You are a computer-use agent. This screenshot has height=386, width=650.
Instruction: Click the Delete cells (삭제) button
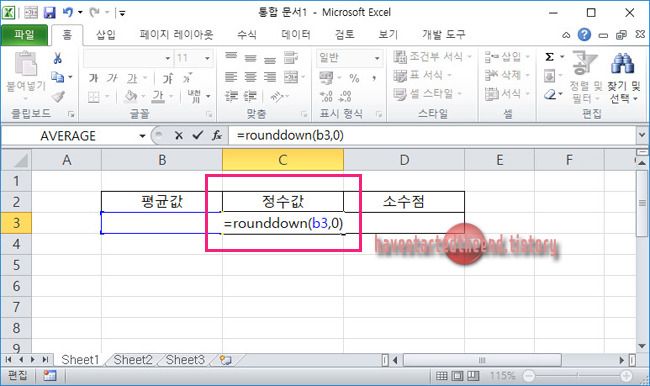pyautogui.click(x=507, y=75)
